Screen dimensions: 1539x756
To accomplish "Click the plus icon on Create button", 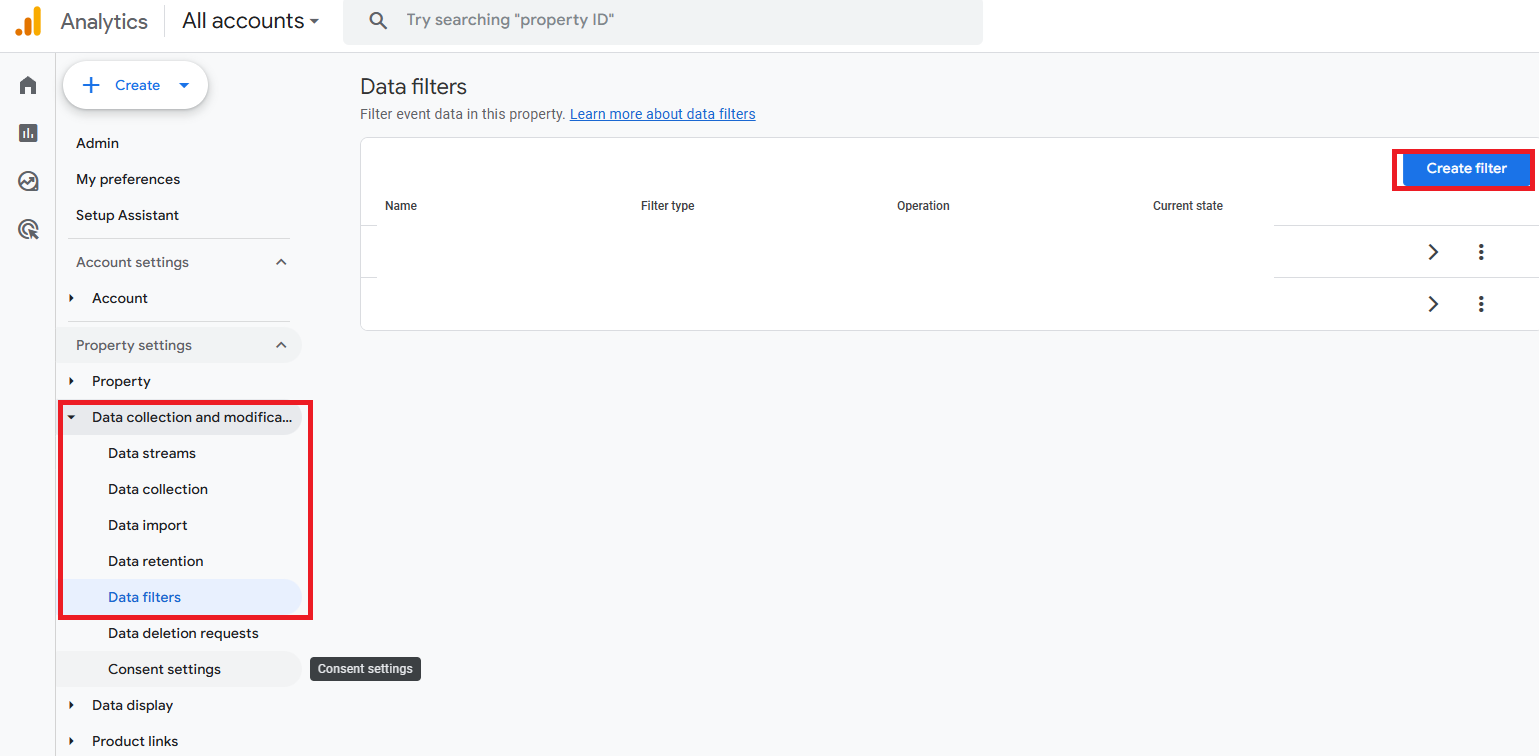I will 91,85.
